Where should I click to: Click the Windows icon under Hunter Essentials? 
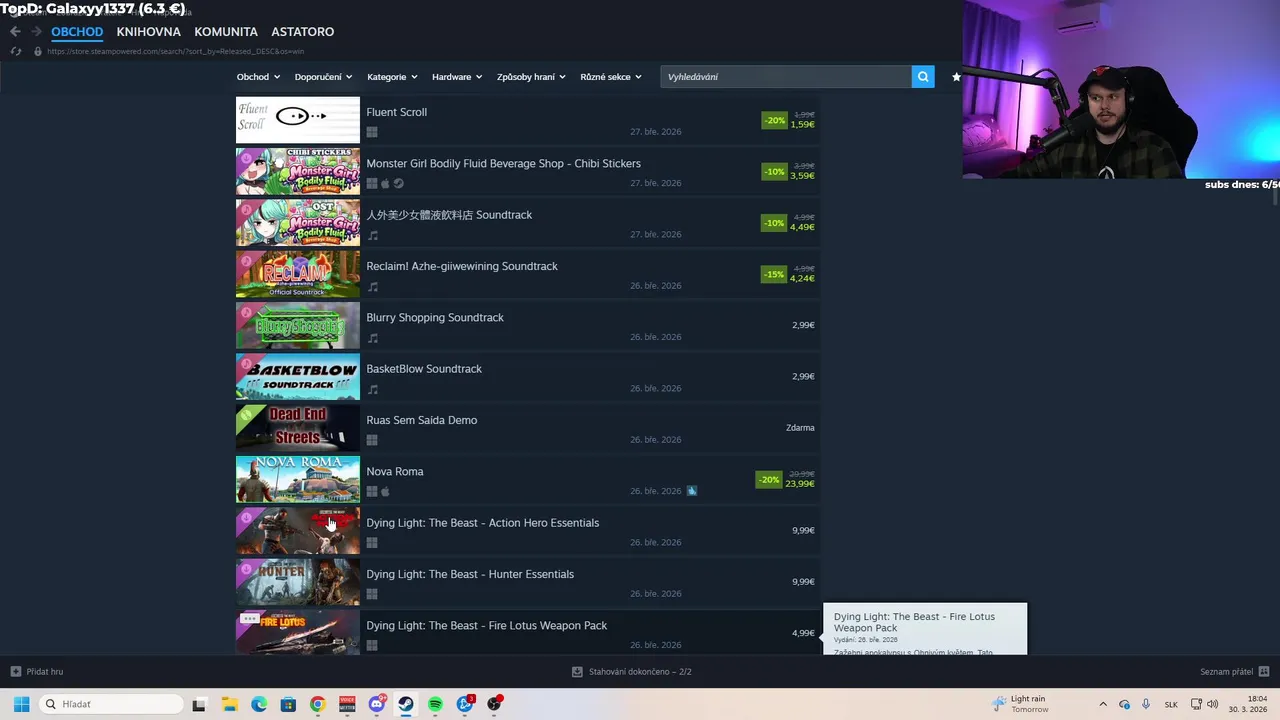tap(372, 594)
